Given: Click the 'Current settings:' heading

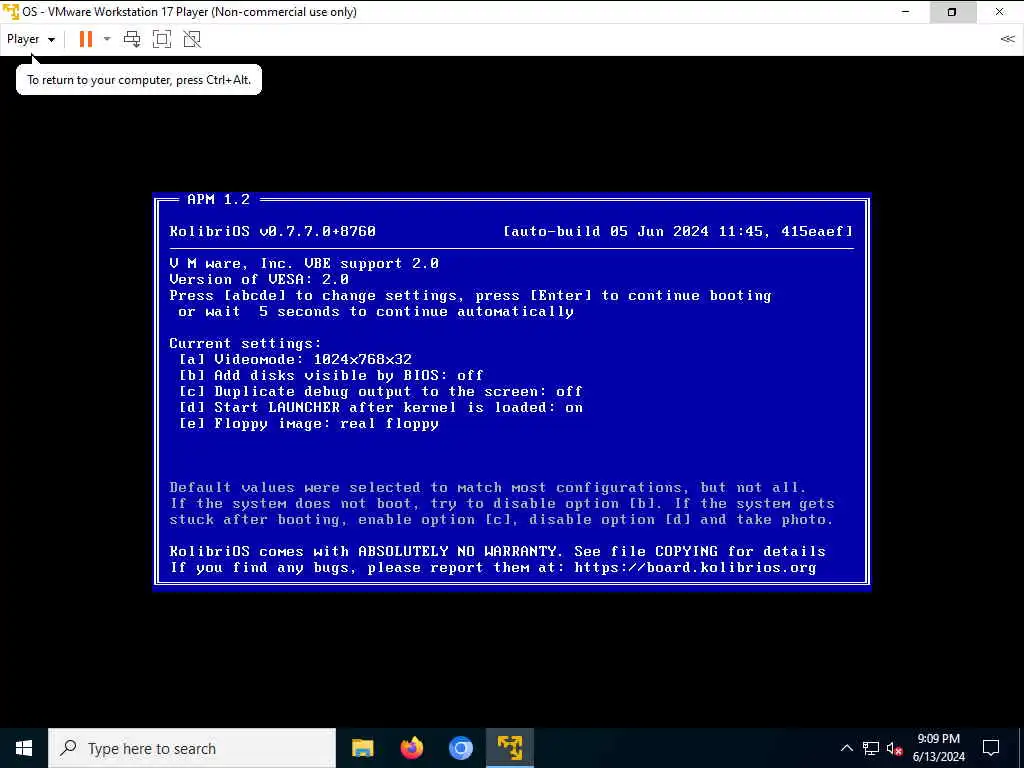Looking at the screenshot, I should (246, 344).
